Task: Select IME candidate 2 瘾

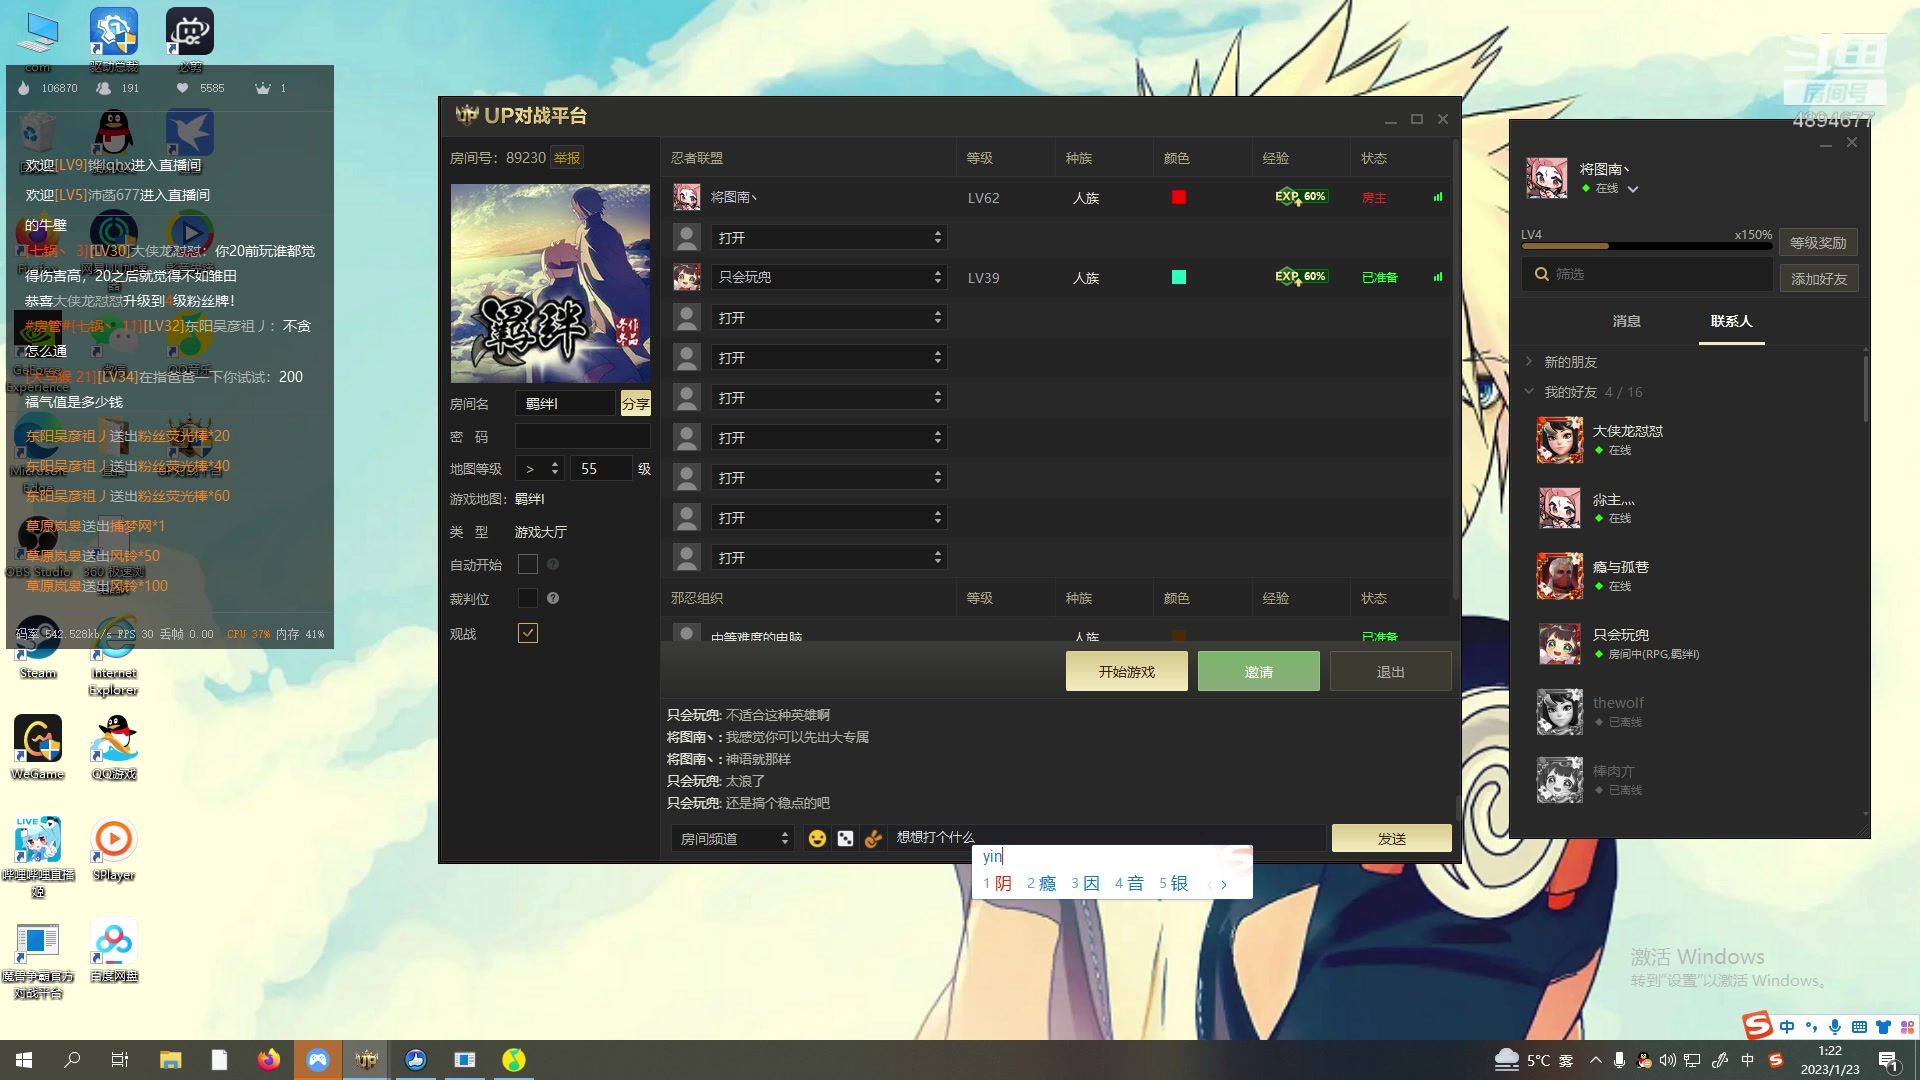Action: [1041, 883]
